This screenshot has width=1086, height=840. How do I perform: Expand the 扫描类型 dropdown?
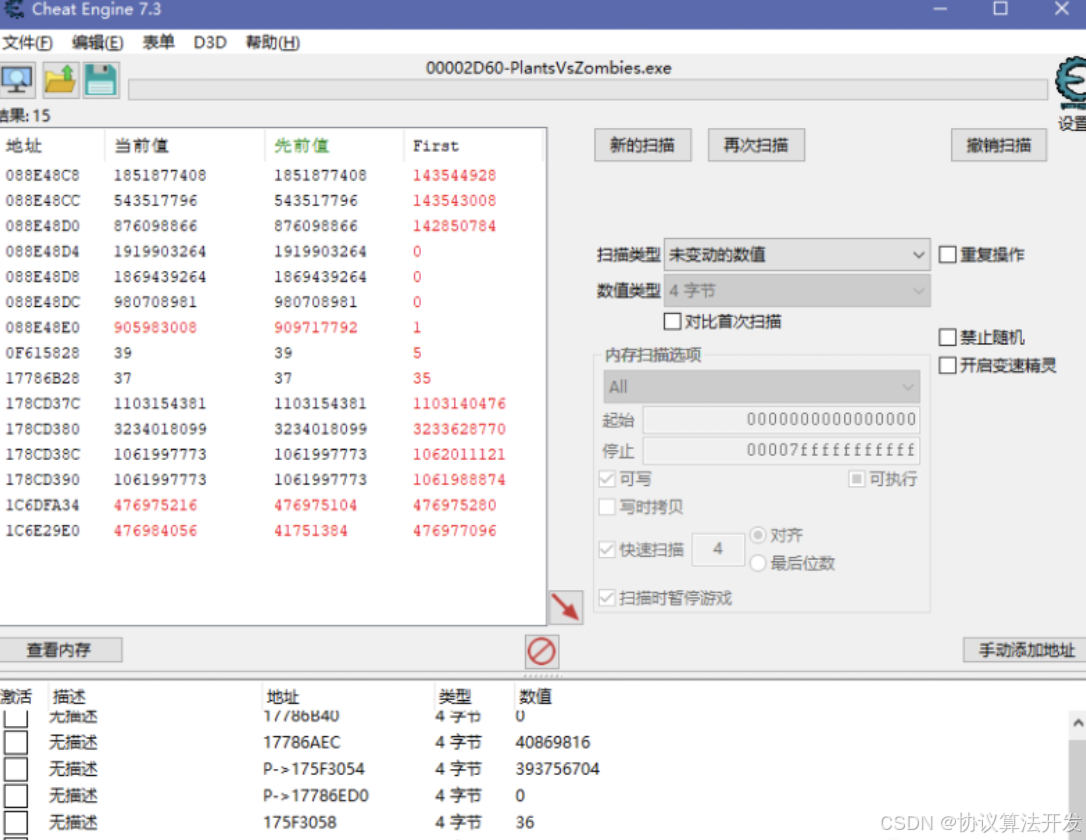pos(796,255)
